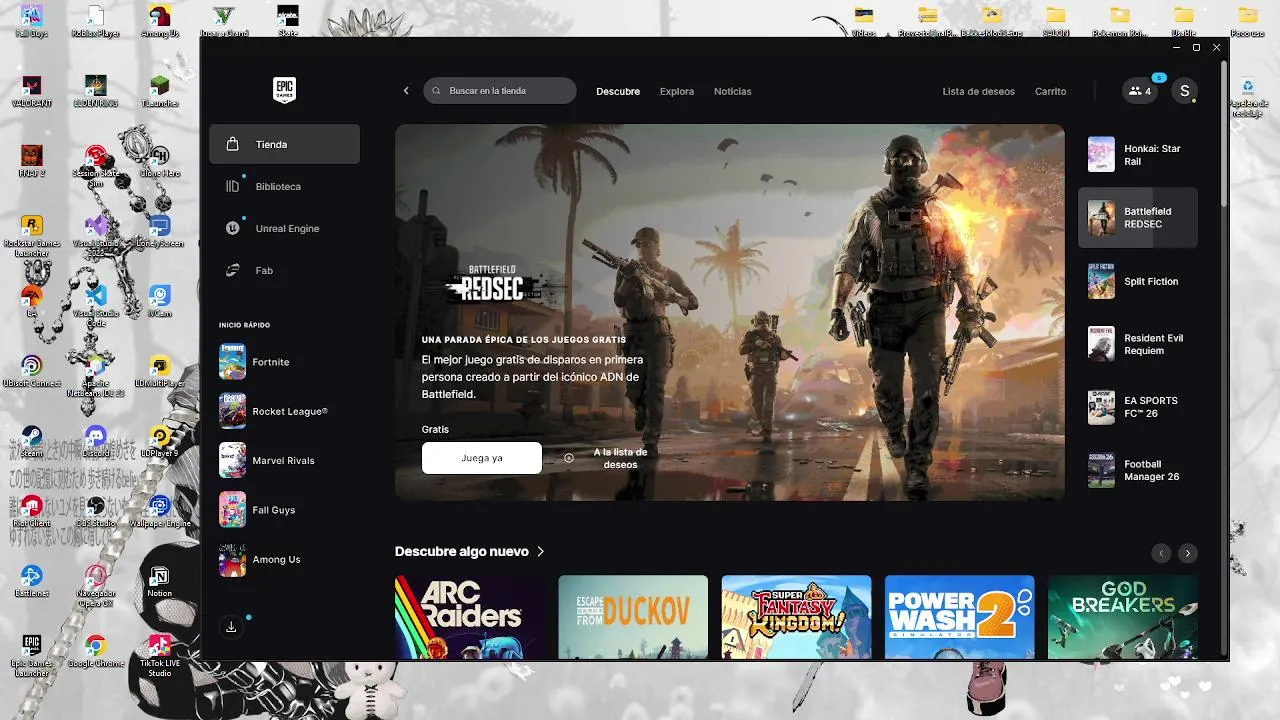Open the Escape from Duckov game card

click(633, 617)
